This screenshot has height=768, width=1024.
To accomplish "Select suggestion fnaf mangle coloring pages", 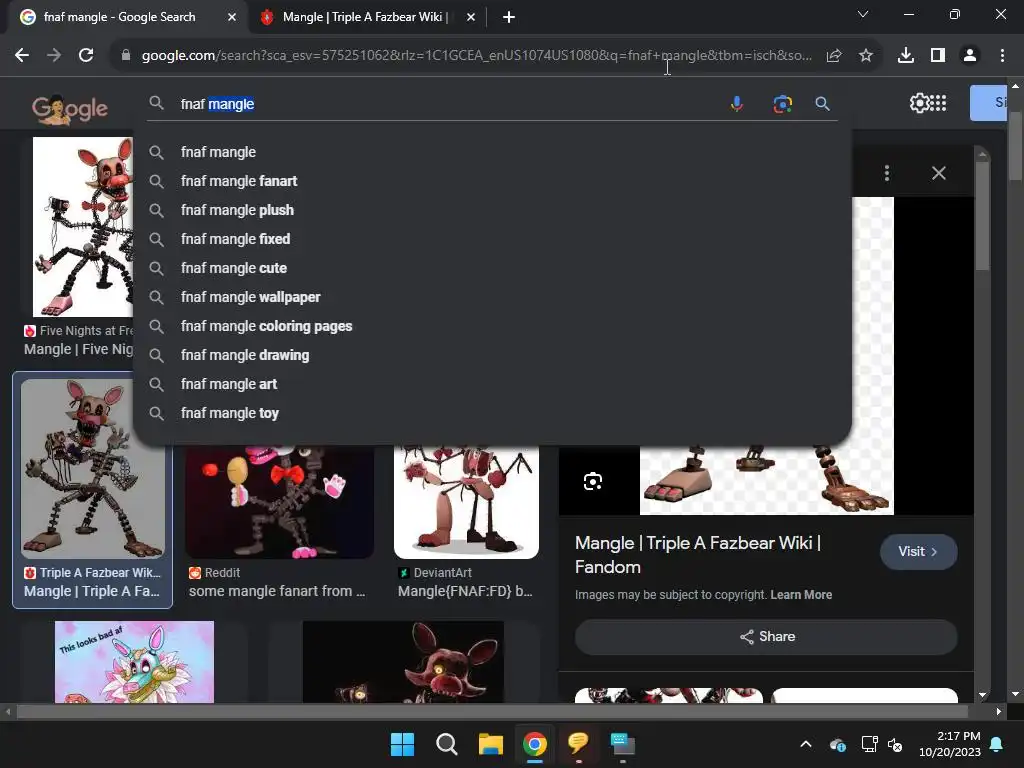I will click(492, 326).
